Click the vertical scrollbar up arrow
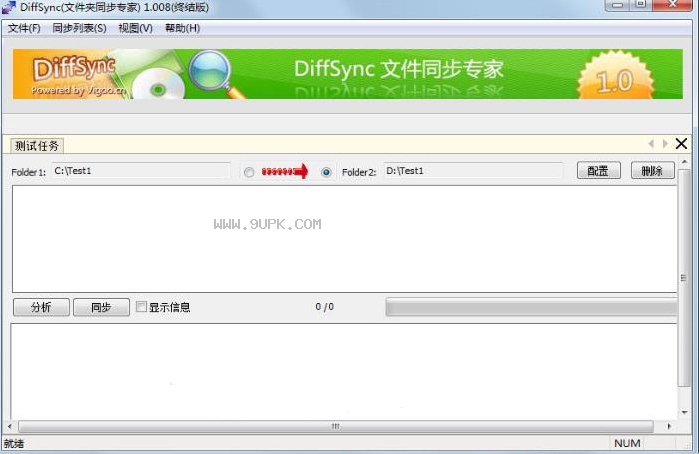Viewport: 699px width, 454px height. click(684, 161)
